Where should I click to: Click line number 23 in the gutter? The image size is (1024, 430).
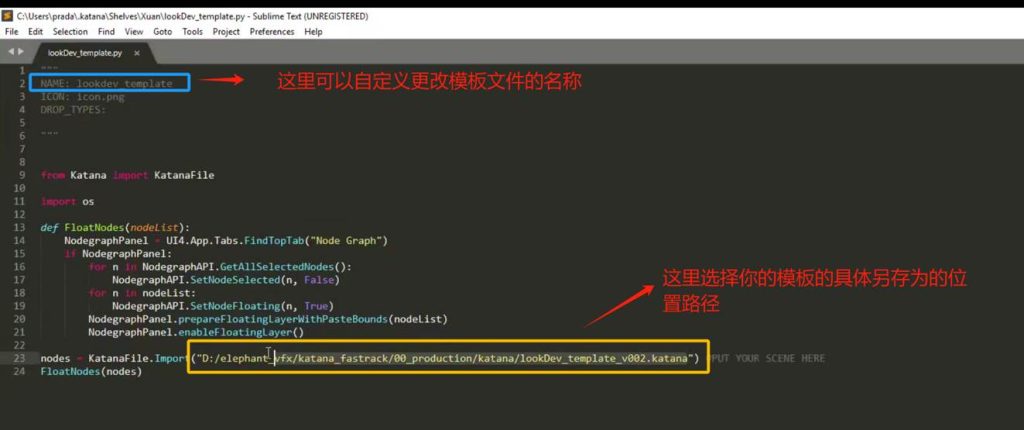tap(19, 358)
